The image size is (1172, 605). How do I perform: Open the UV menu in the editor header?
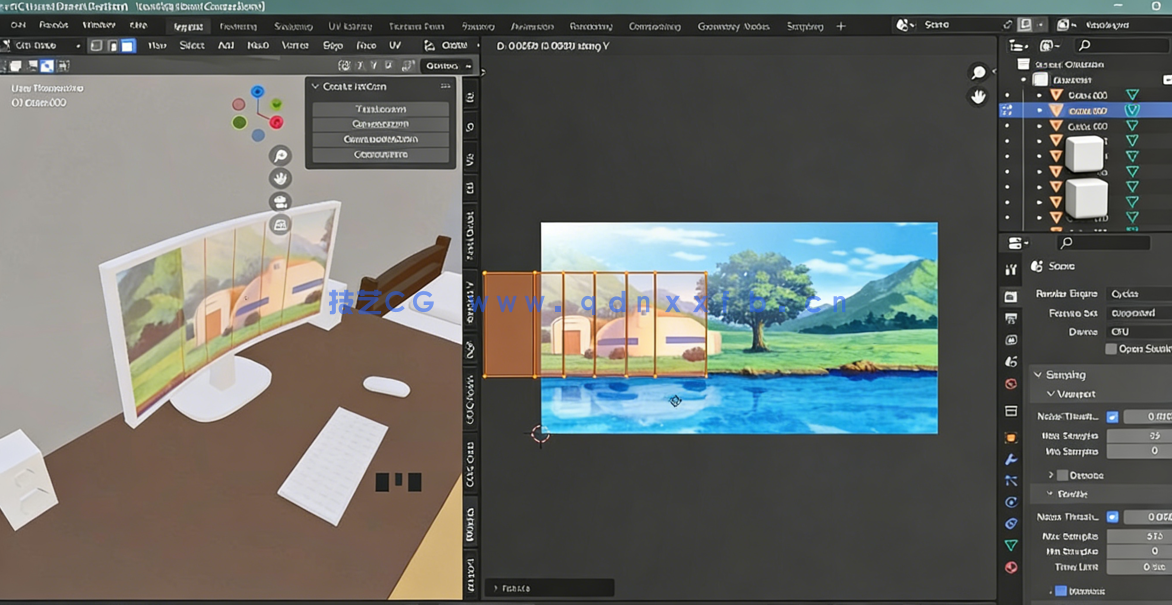tap(393, 46)
